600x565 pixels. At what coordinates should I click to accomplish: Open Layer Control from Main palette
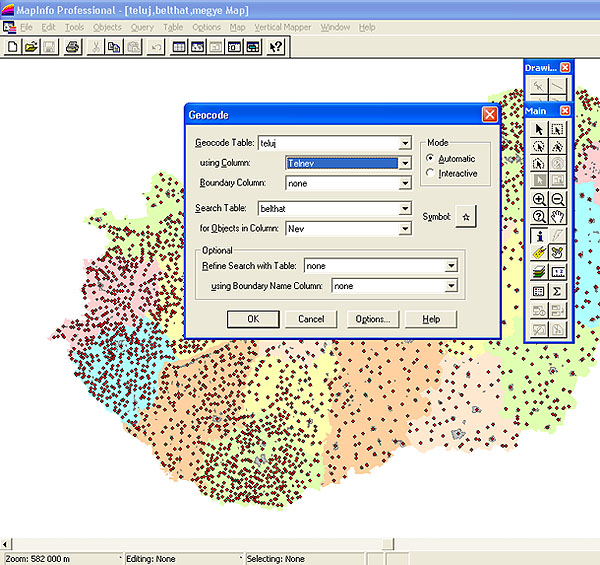tap(539, 271)
